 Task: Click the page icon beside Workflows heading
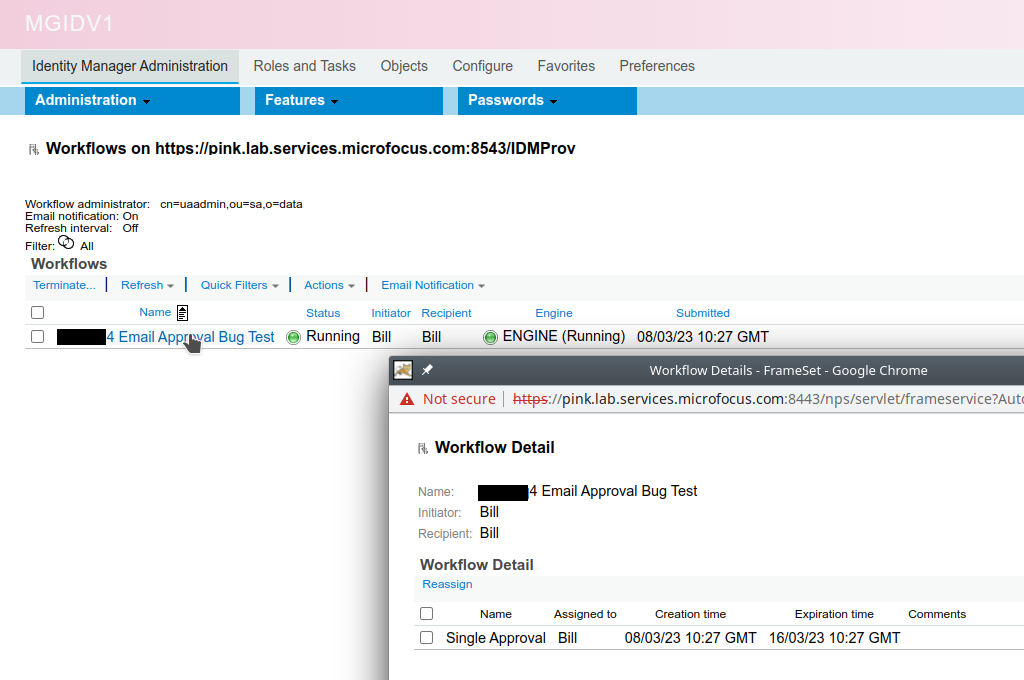pos(33,148)
